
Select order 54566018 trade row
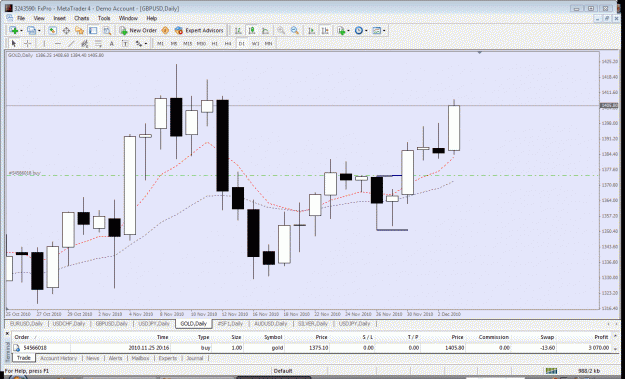(x=312, y=348)
